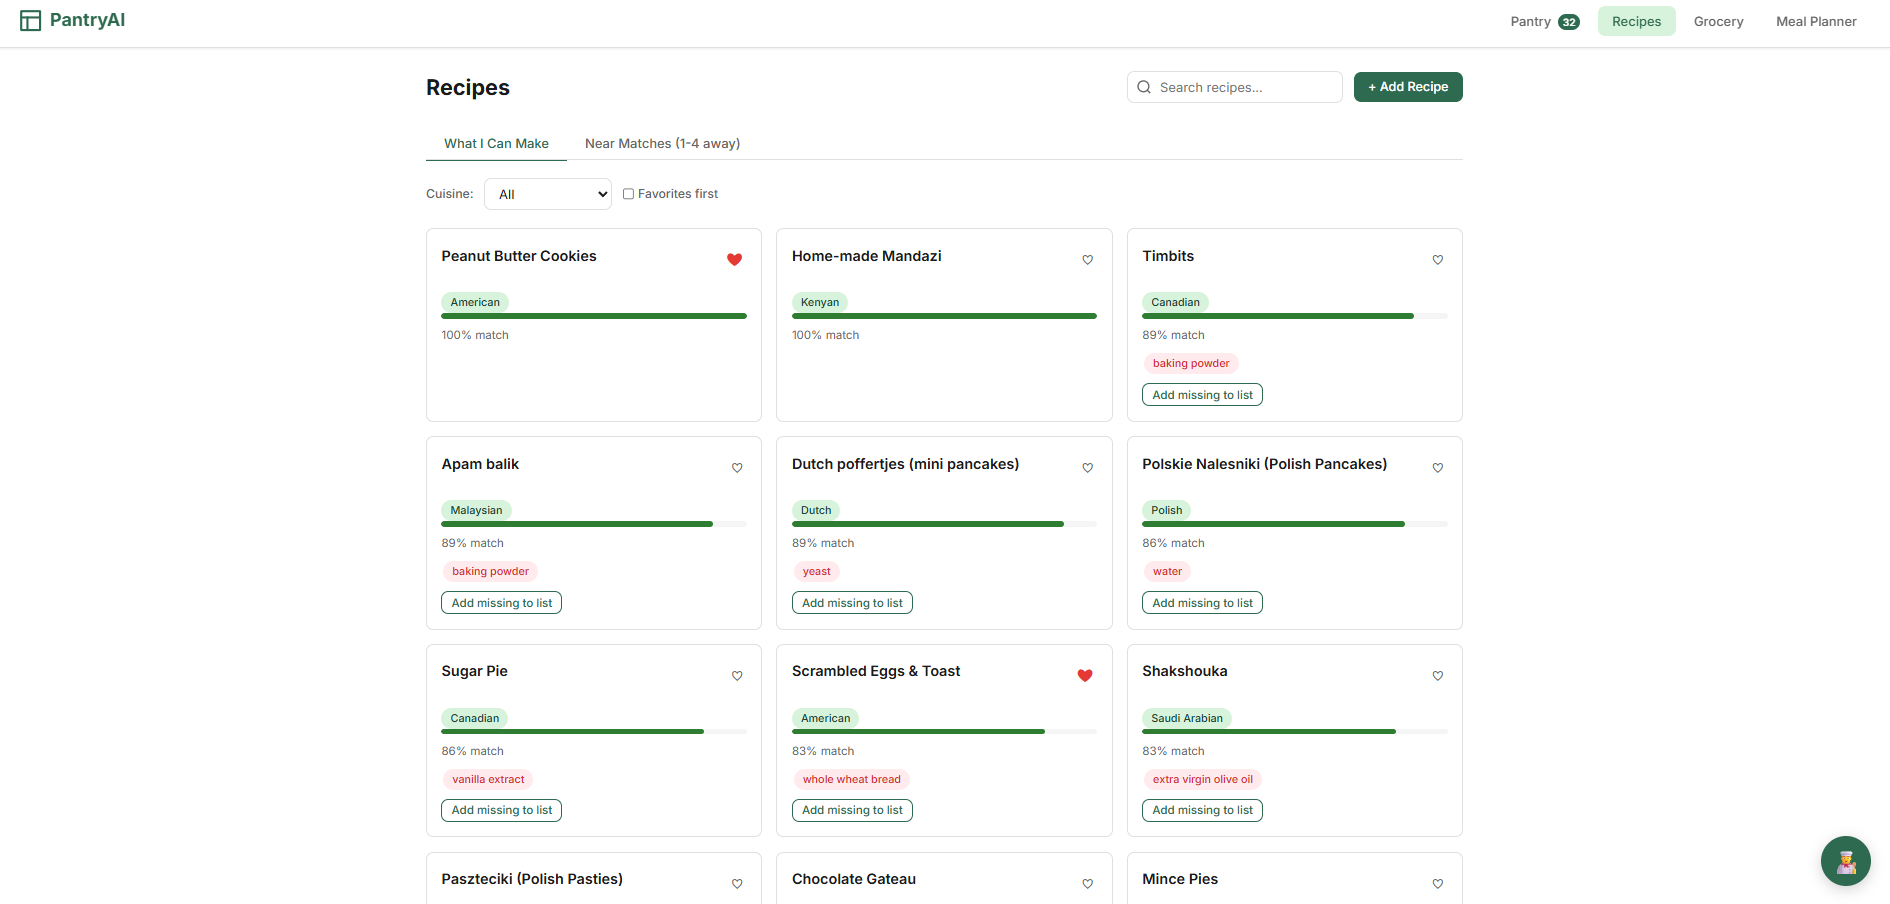Add missing Dutch poffertjes ingredients to list
Screen dimensions: 1890x904
[x=852, y=603]
